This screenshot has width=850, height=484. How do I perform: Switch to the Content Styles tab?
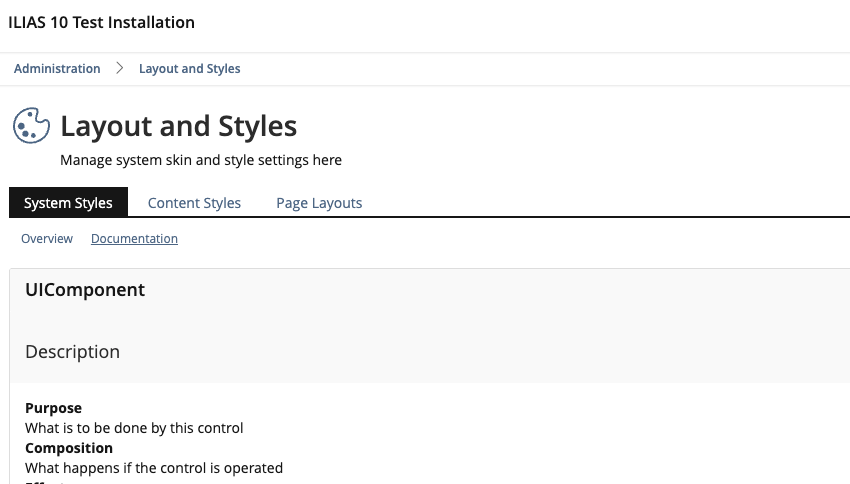tap(194, 203)
